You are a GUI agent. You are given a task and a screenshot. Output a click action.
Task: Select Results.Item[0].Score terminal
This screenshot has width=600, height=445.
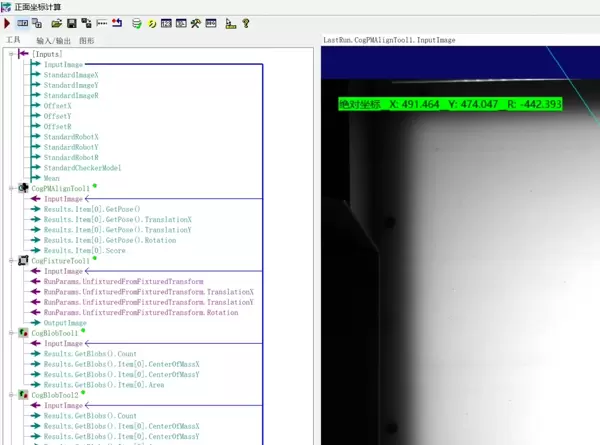pos(91,250)
